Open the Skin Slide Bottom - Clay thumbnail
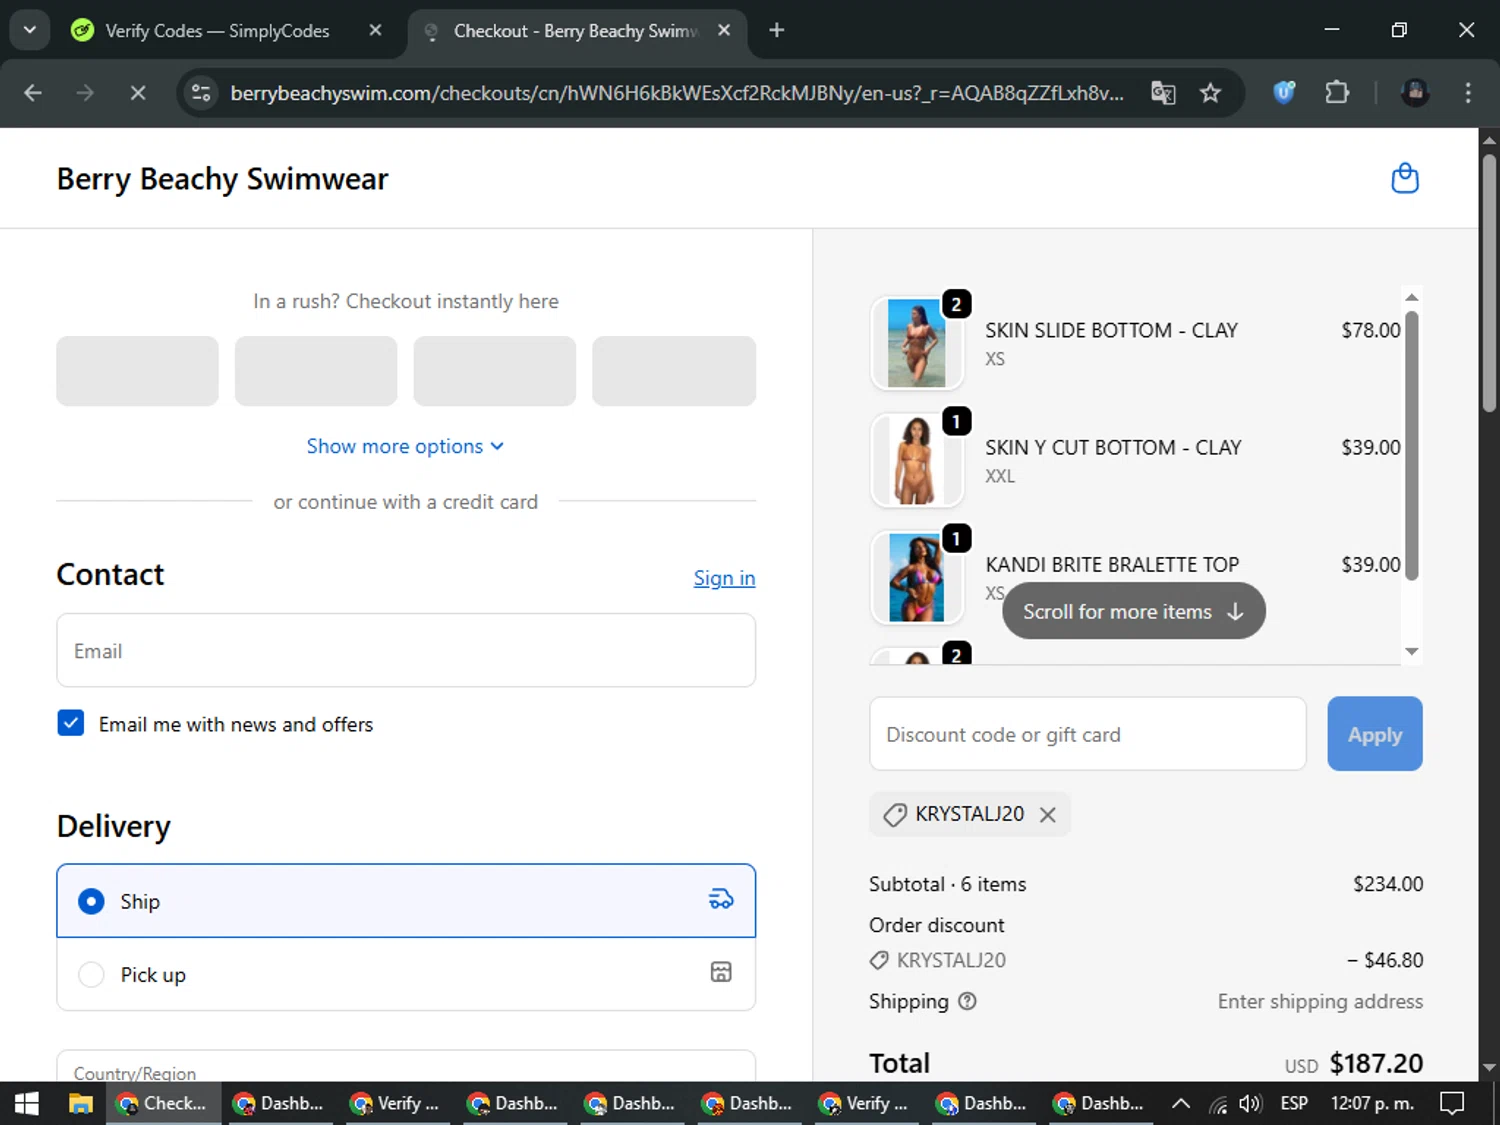Screen dimensions: 1500x1125 (x=917, y=343)
